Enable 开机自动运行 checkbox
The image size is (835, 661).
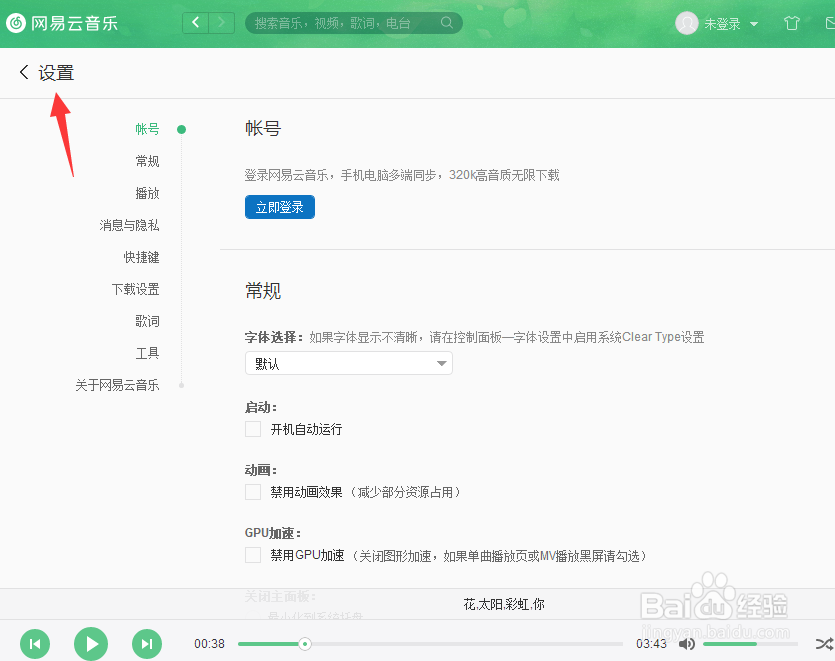pos(253,429)
